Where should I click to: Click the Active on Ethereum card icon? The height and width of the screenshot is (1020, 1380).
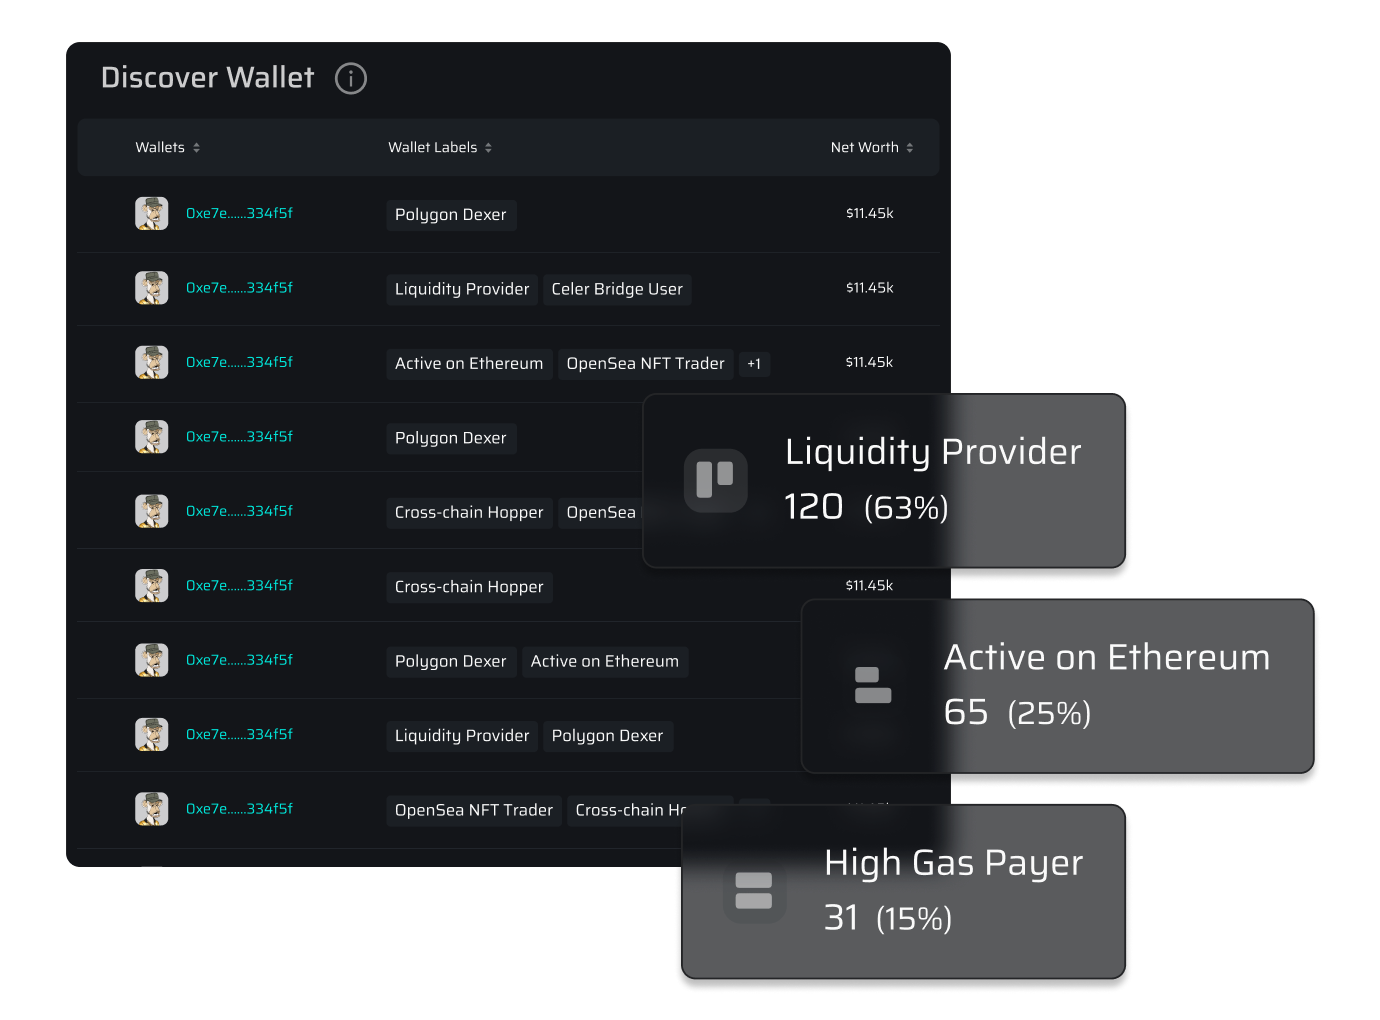pos(873,686)
